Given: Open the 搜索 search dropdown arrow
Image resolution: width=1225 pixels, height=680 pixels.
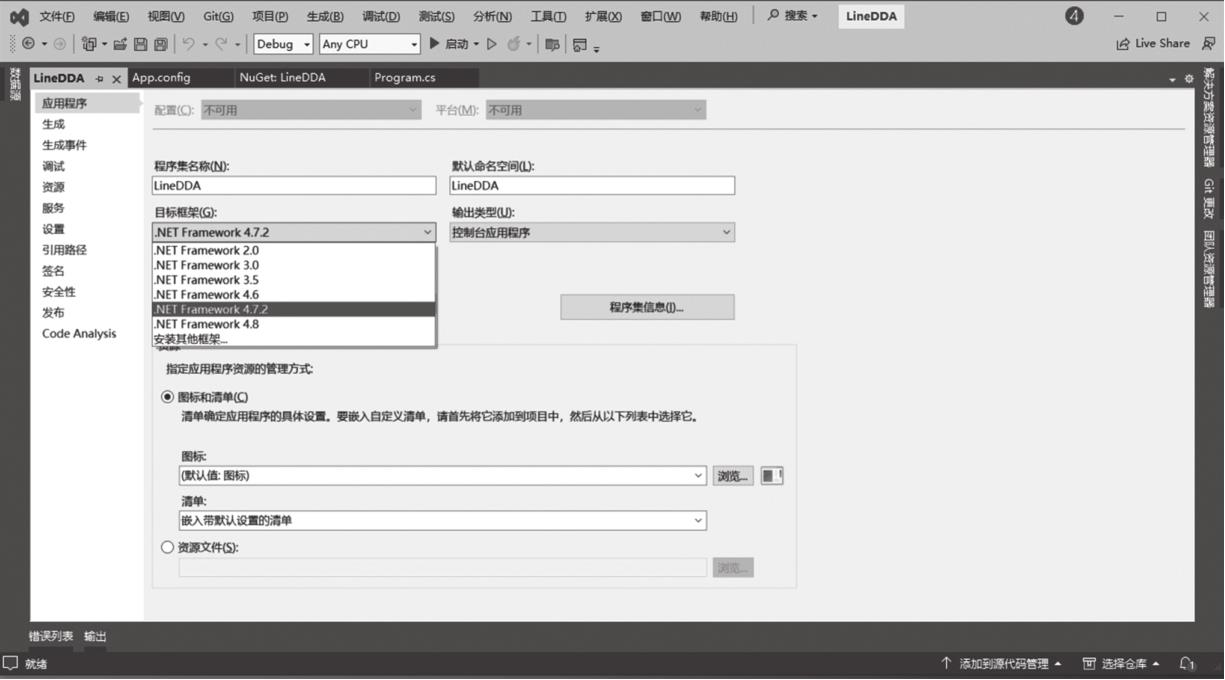Looking at the screenshot, I should coord(815,17).
